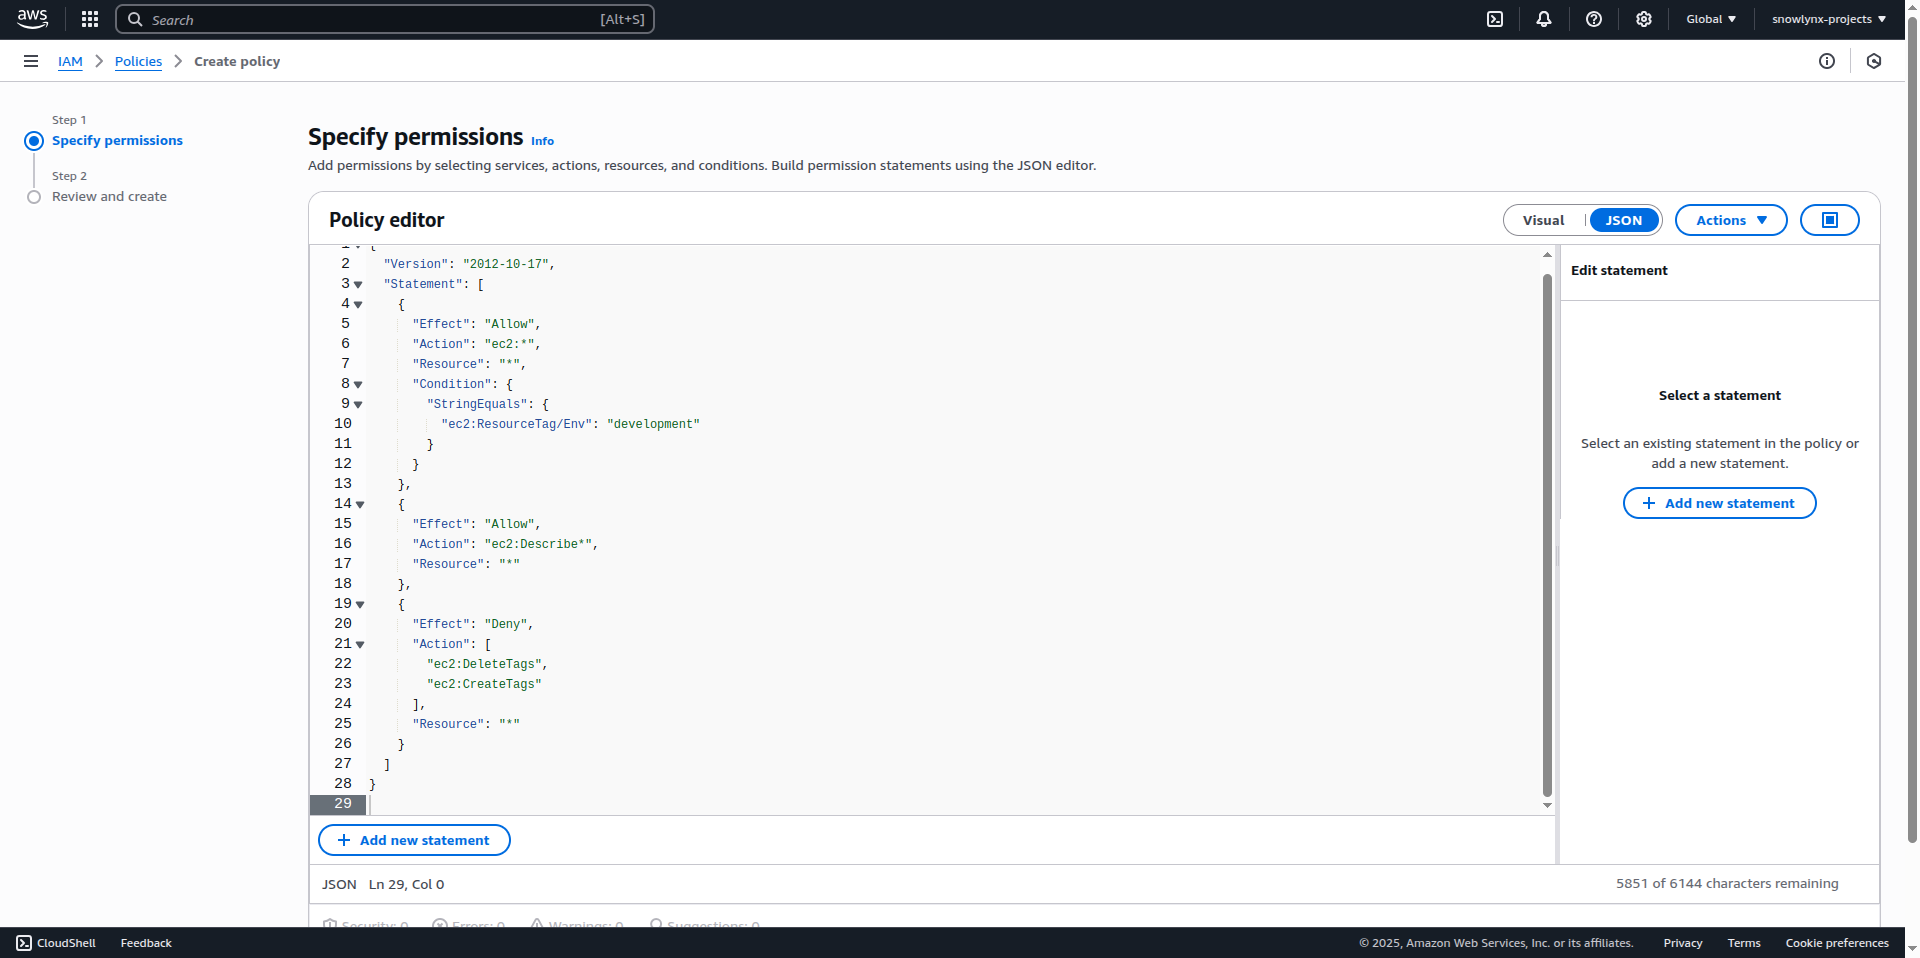The height and width of the screenshot is (958, 1920).
Task: Go to Policies breadcrumb link
Action: pos(138,61)
